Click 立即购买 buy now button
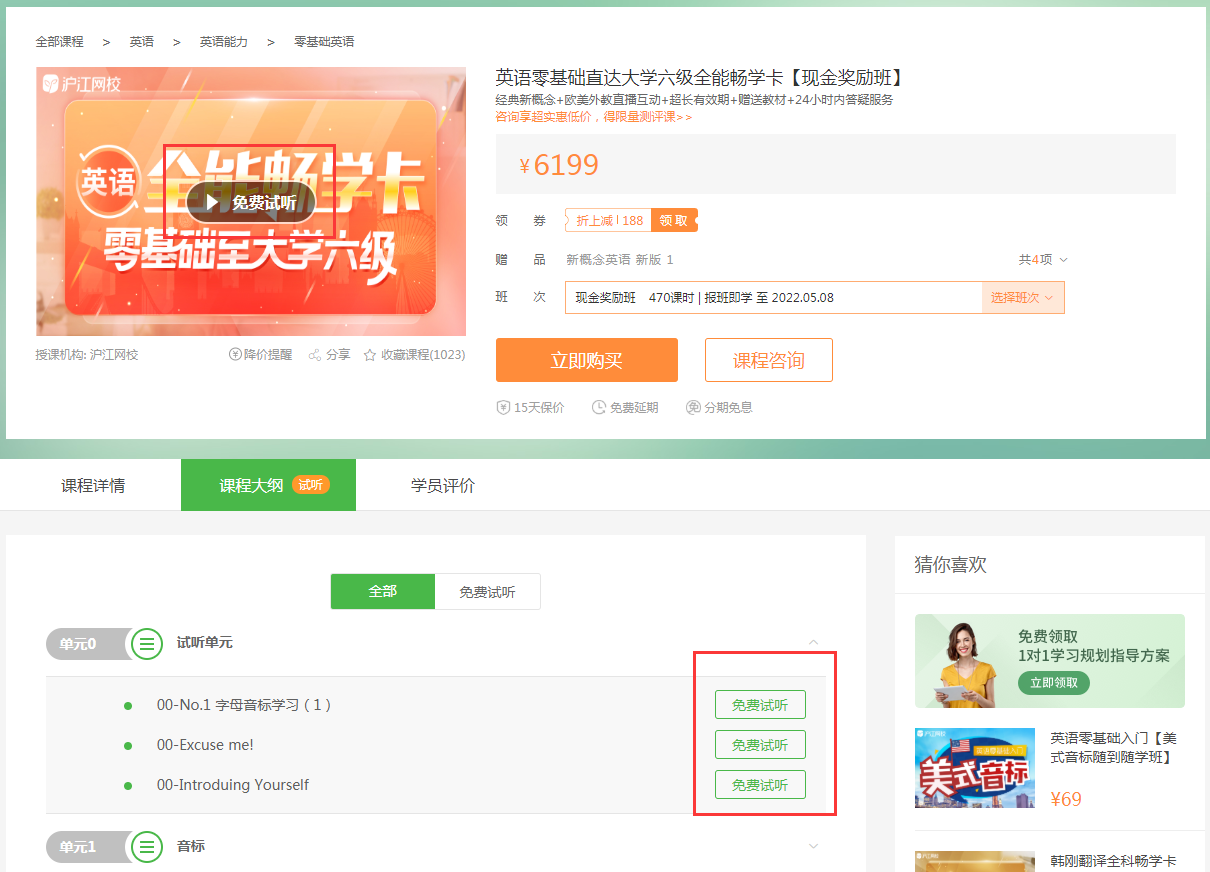The height and width of the screenshot is (872, 1210). tap(586, 360)
